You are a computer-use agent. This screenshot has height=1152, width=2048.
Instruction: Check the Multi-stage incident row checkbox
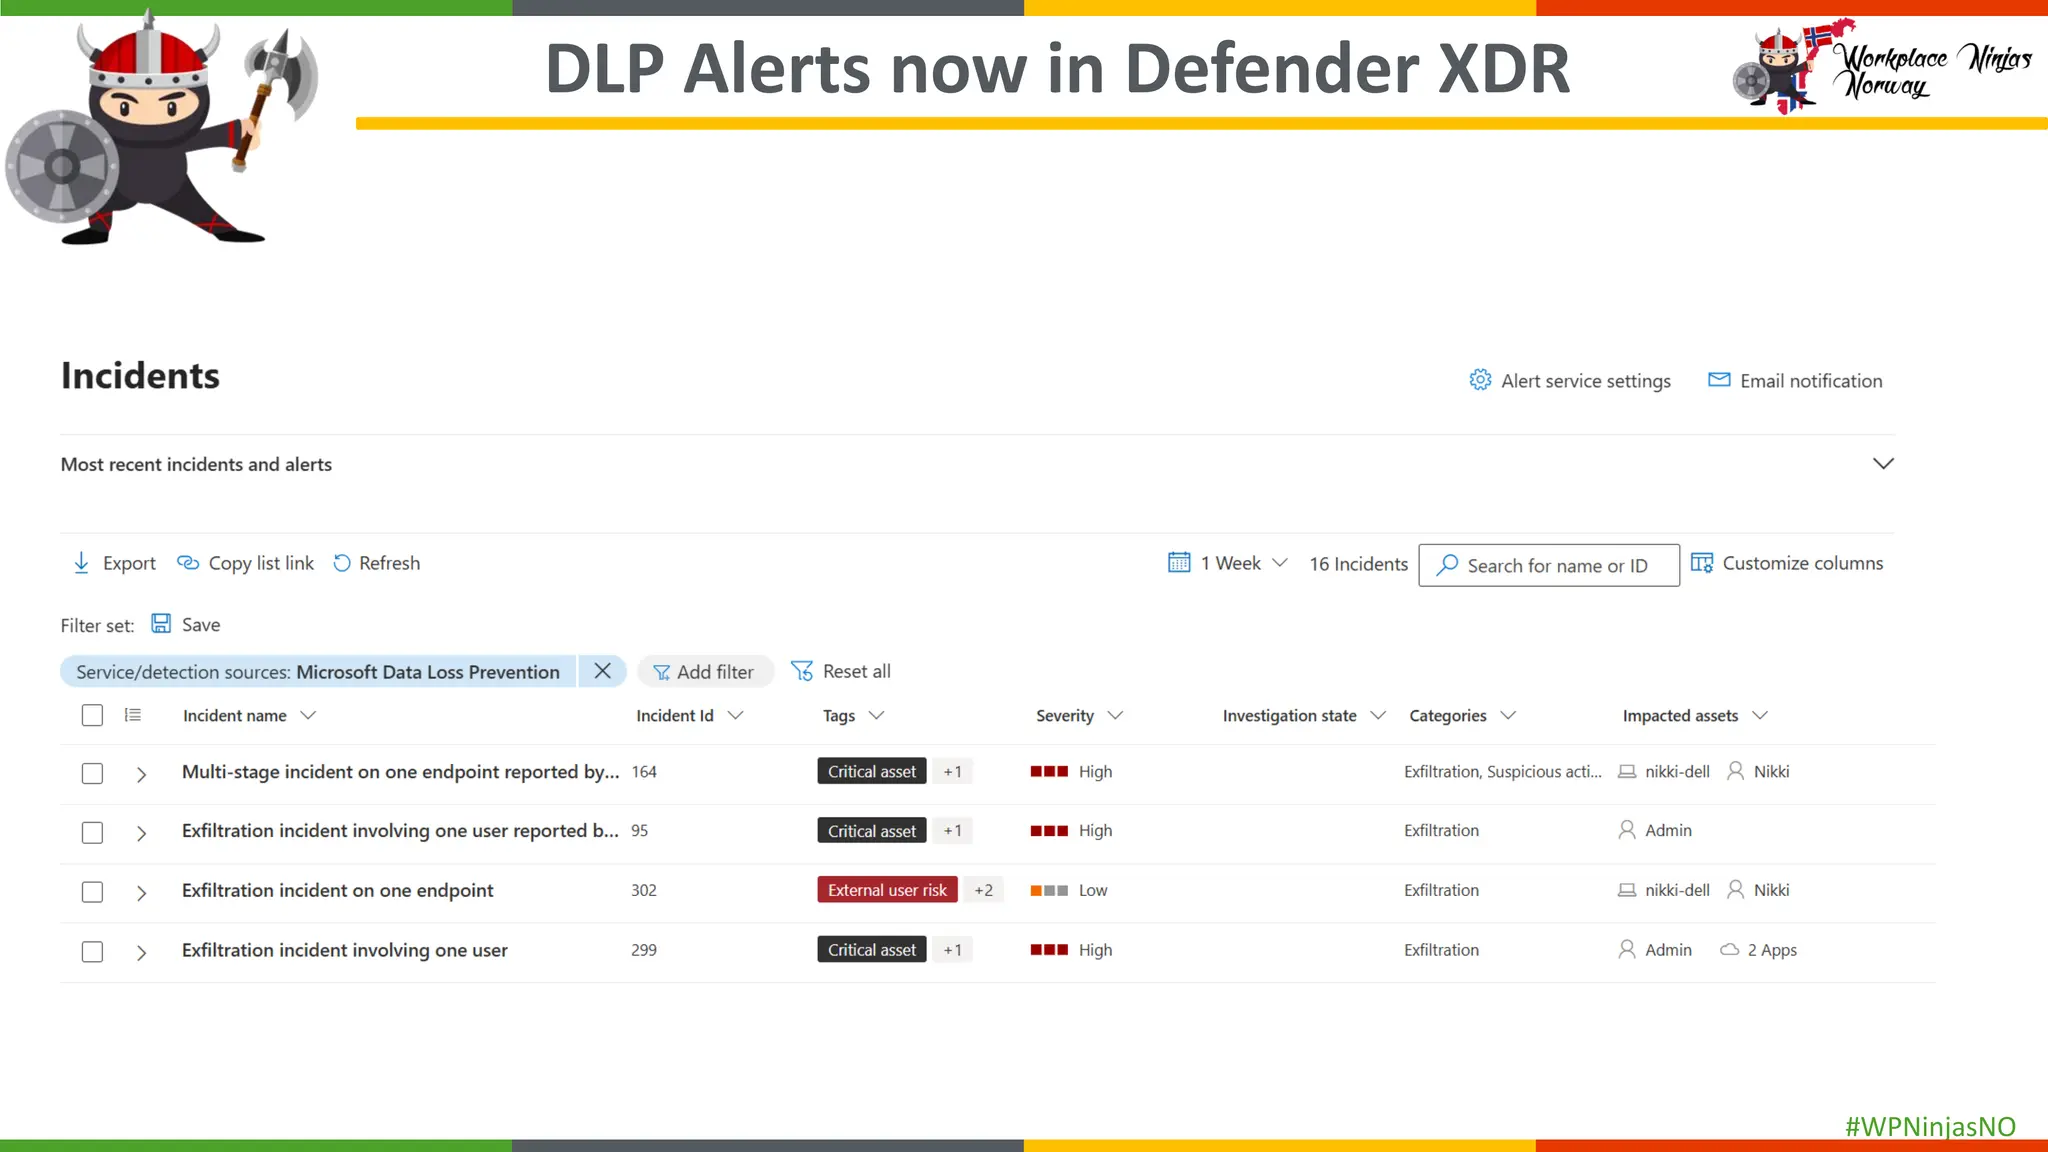(x=92, y=773)
